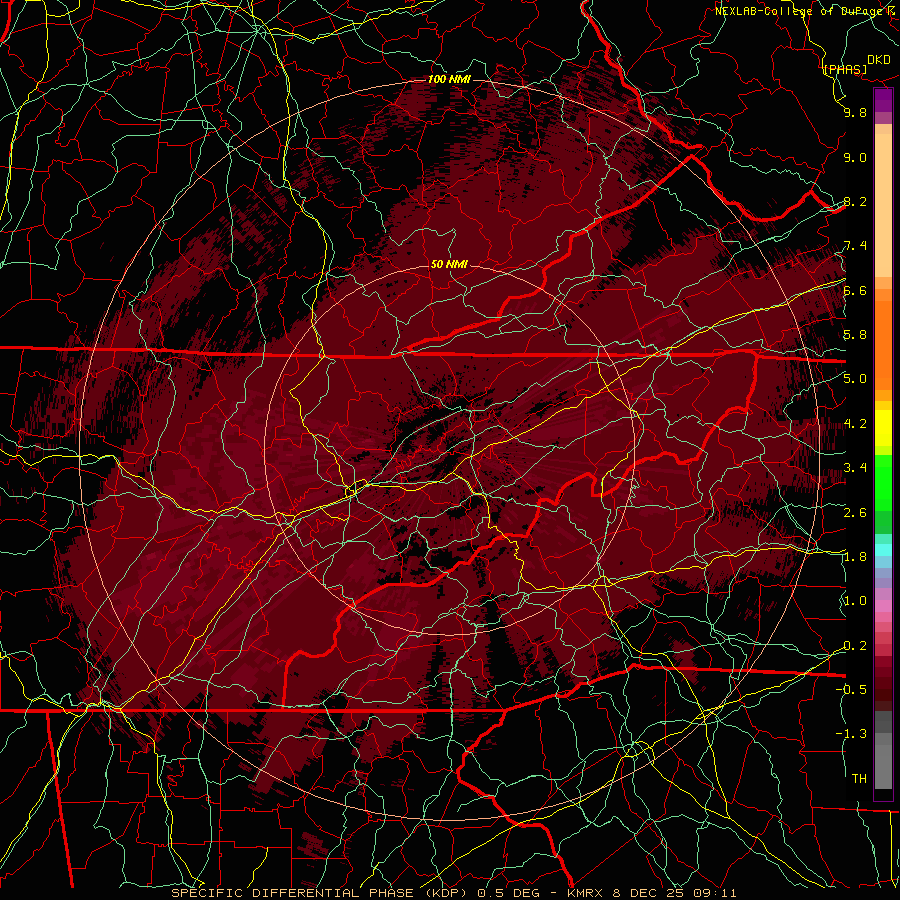
Task: Click the 3.4 value on the color scale
Action: point(855,468)
